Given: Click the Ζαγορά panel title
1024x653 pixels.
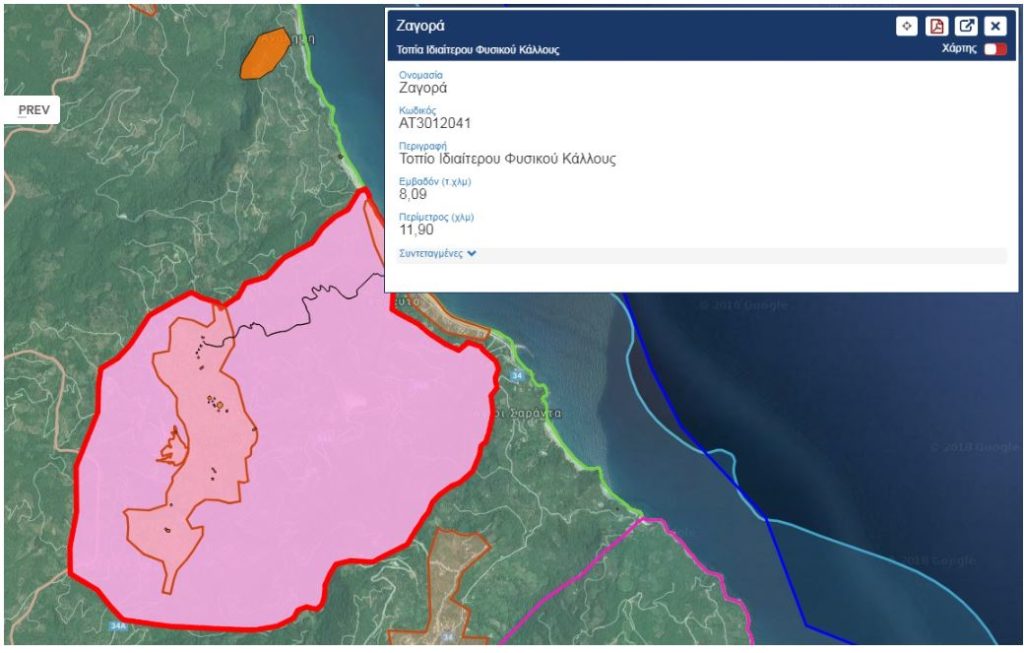Looking at the screenshot, I should coord(421,26).
